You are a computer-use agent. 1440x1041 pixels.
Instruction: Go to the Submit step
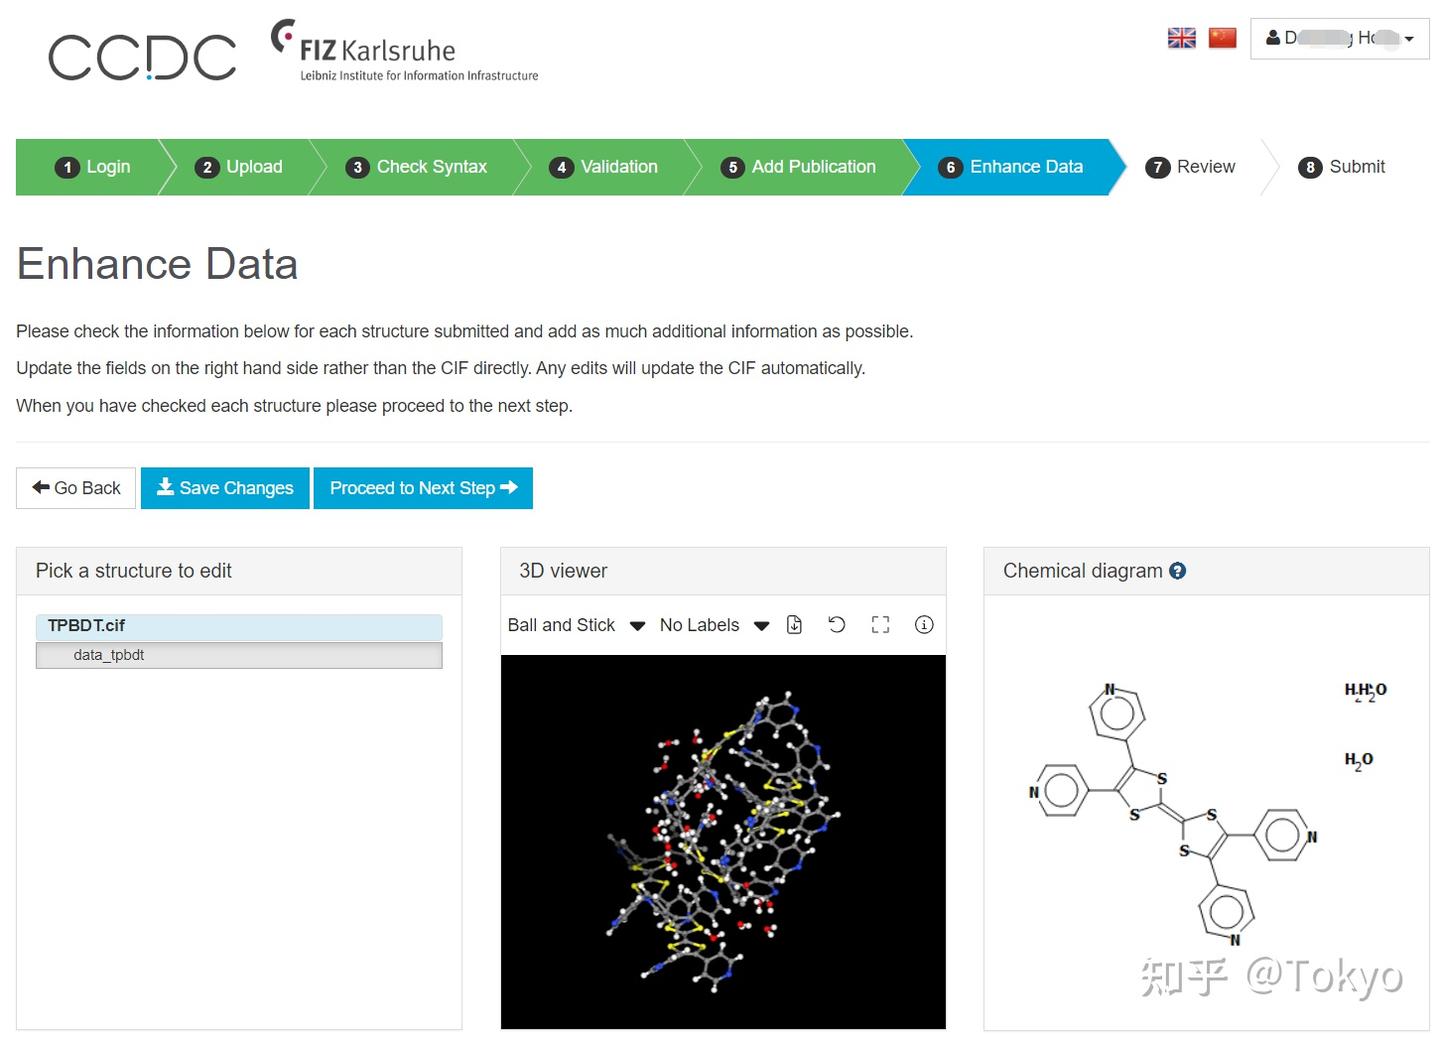1342,167
